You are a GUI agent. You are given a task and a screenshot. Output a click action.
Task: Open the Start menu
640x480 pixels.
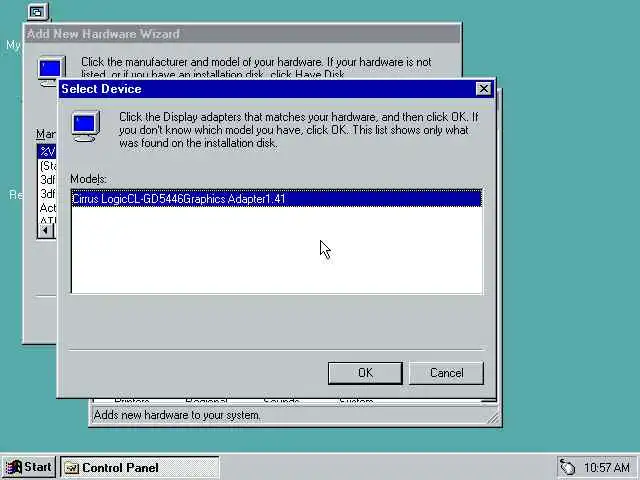[29, 467]
